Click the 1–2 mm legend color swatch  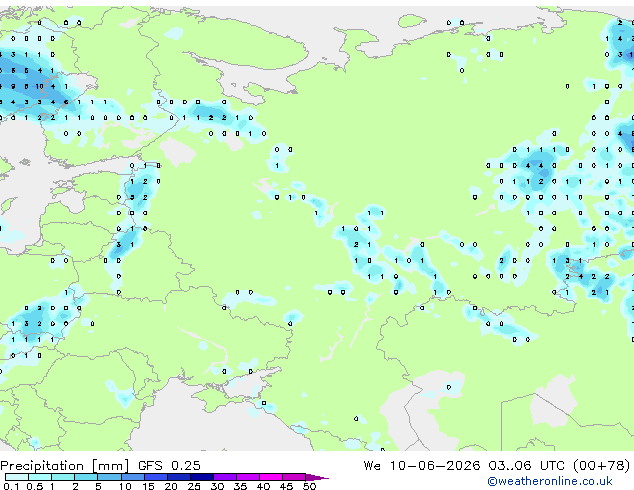tap(63, 477)
